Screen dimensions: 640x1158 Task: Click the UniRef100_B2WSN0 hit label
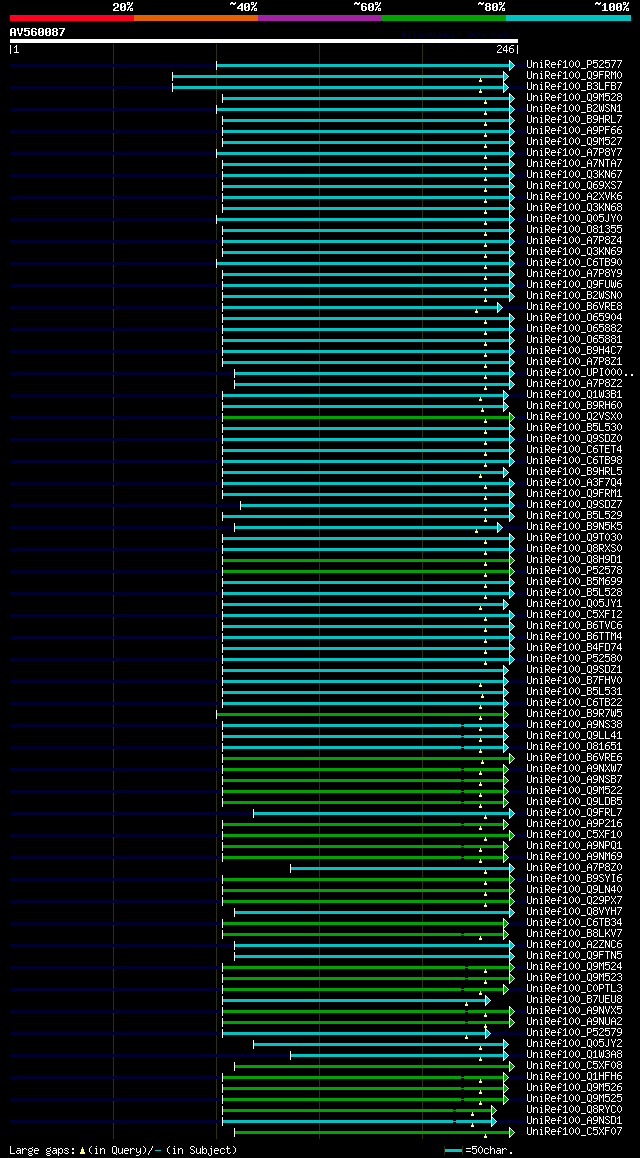(574, 295)
